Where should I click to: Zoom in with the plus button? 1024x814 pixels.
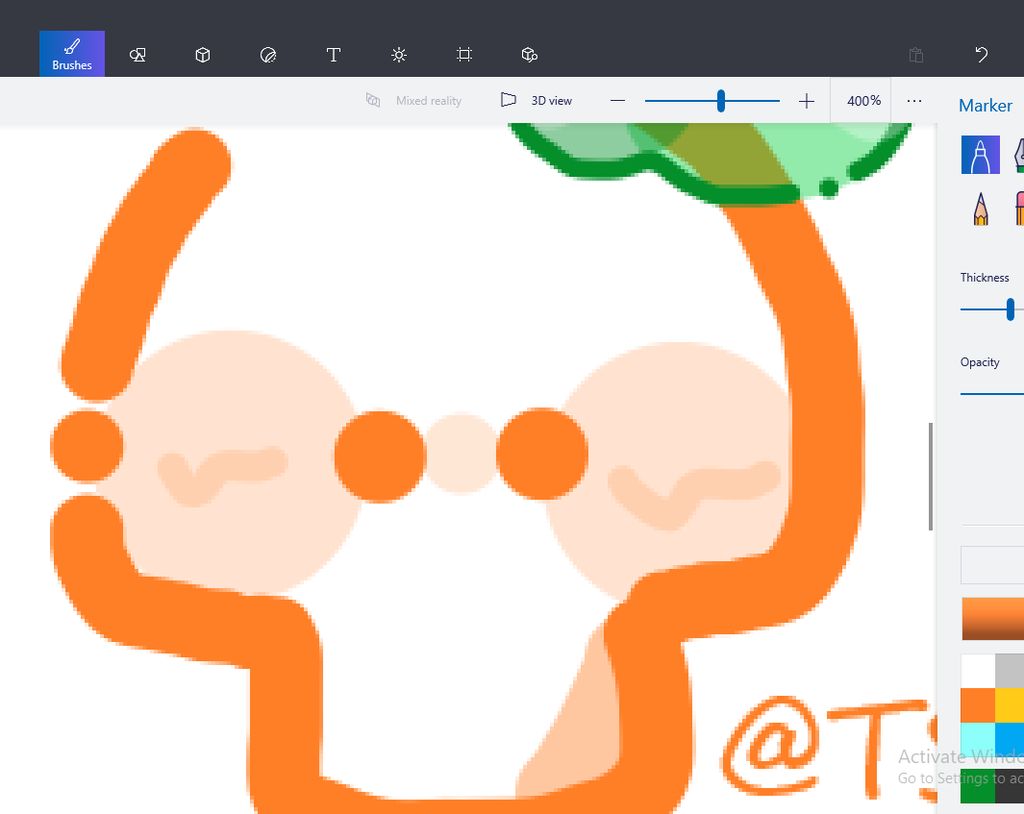click(807, 101)
